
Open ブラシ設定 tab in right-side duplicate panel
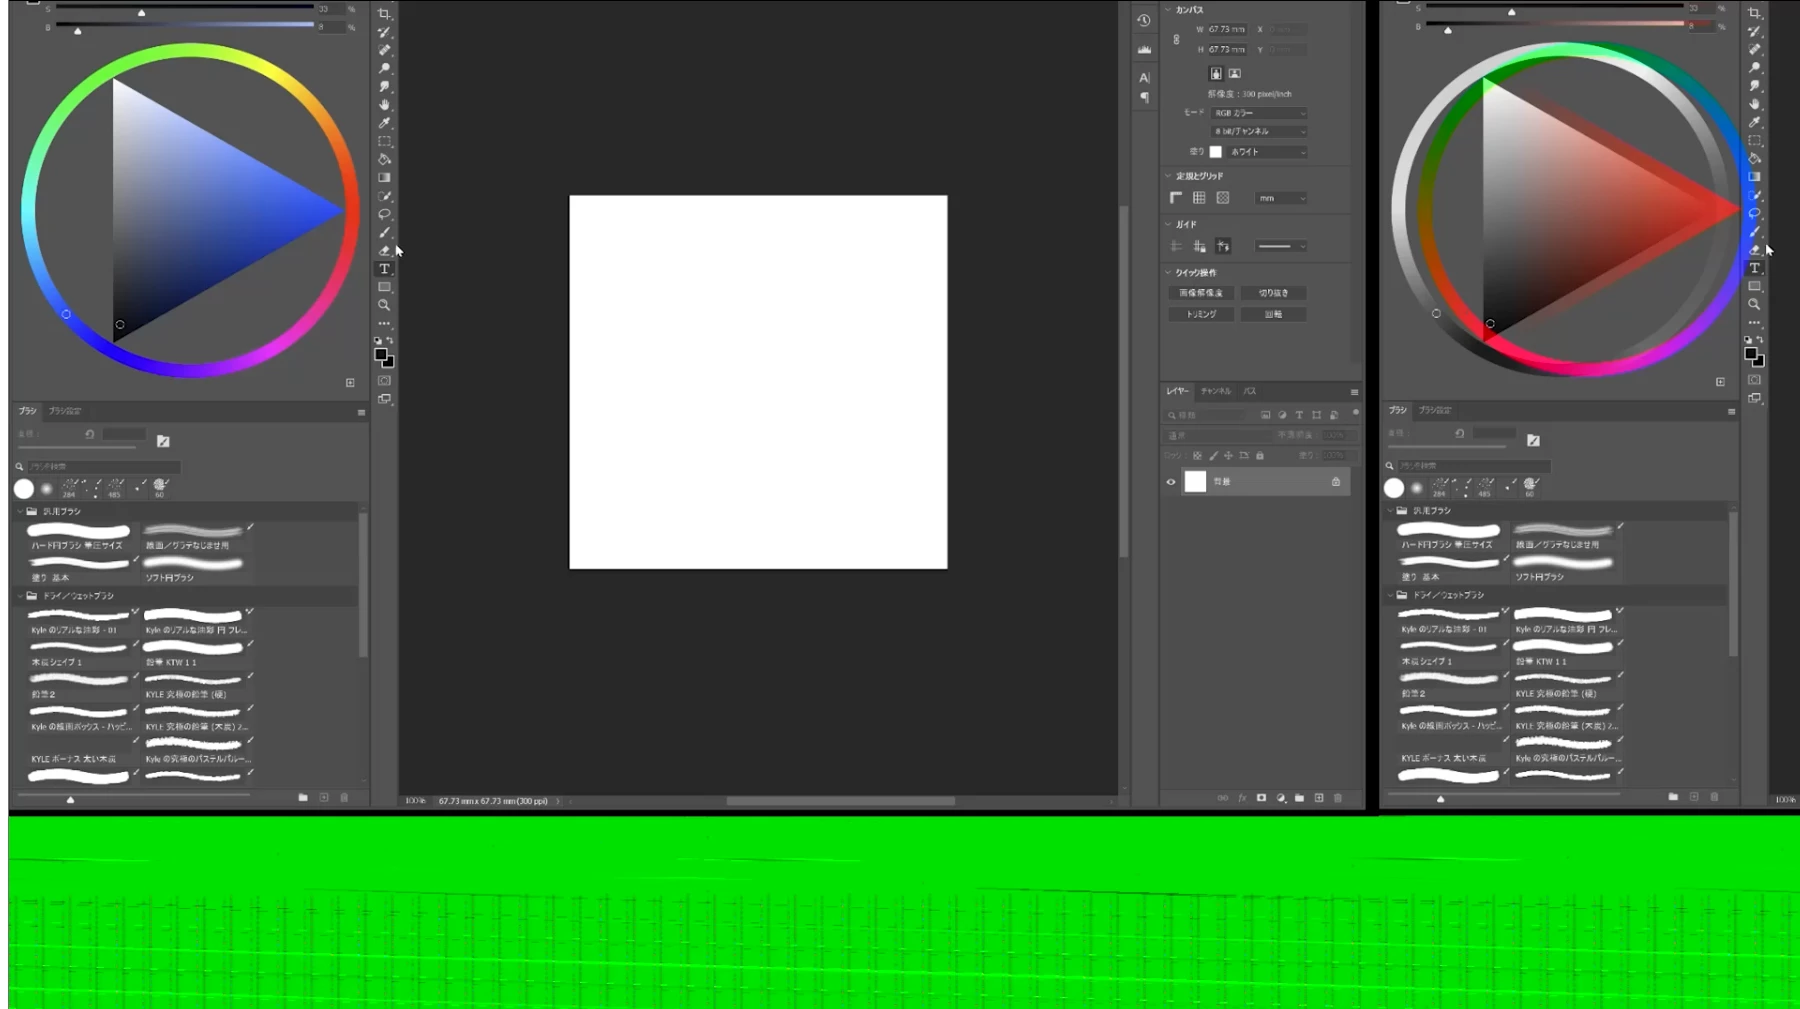[1435, 410]
